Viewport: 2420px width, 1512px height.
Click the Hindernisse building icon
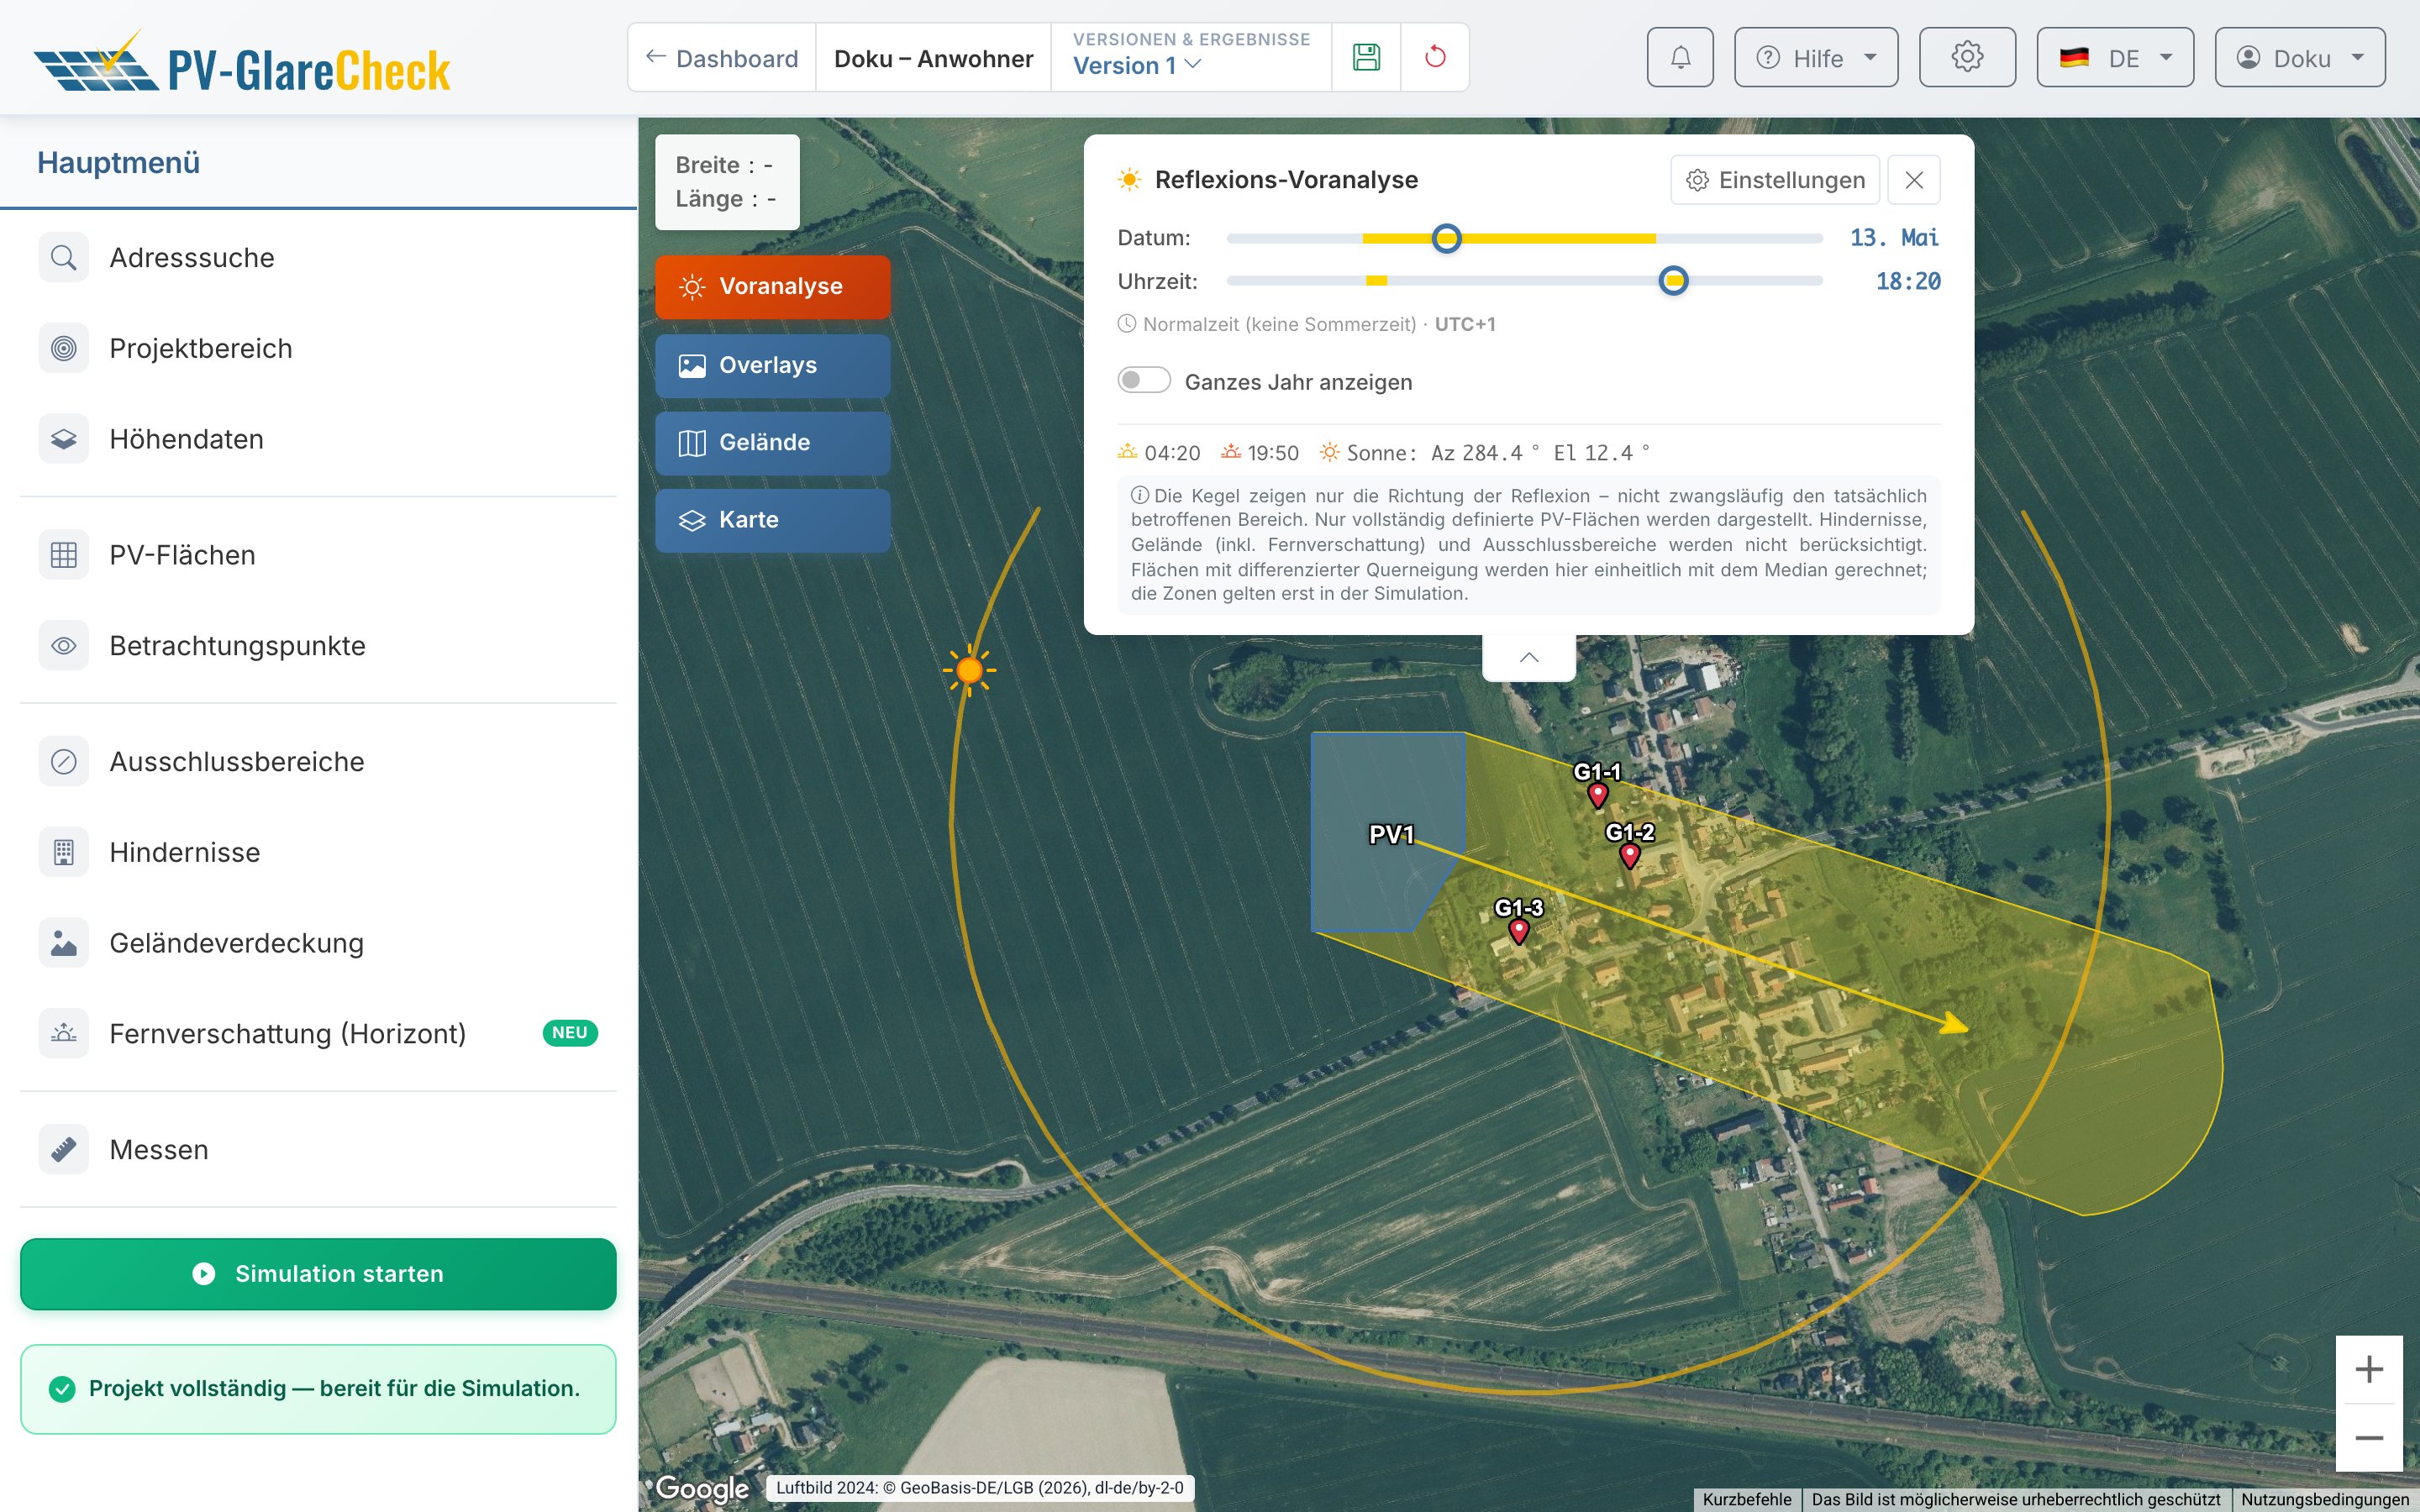coord(64,852)
